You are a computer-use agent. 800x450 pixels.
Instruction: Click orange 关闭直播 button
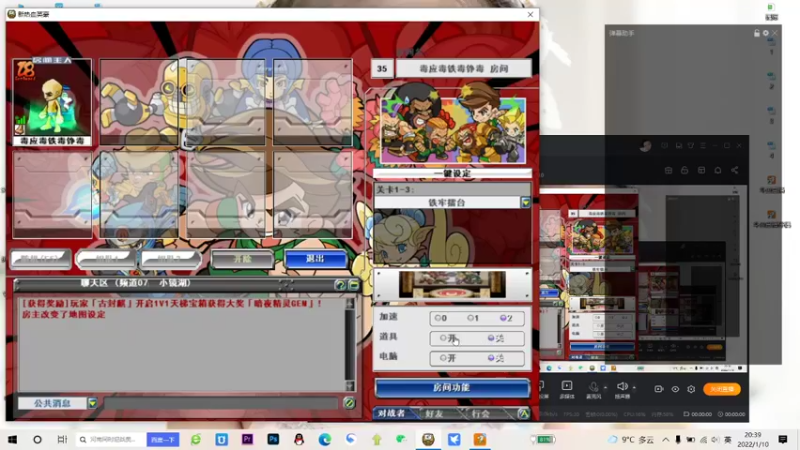pyautogui.click(x=721, y=389)
